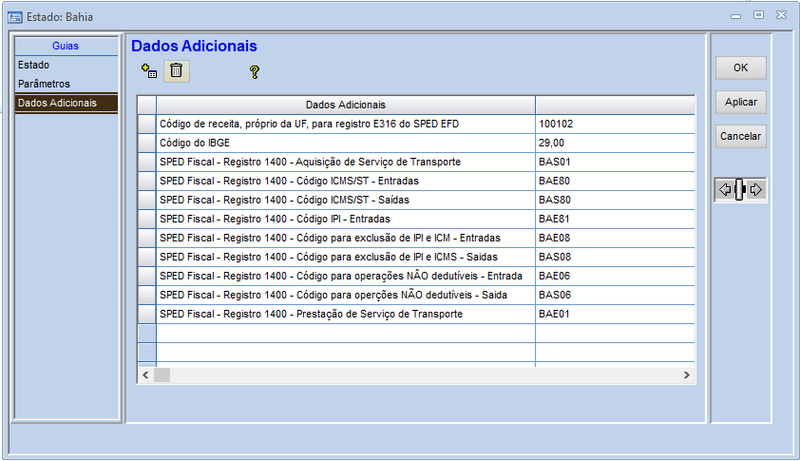Click the right arrow navigation icon

(x=756, y=189)
